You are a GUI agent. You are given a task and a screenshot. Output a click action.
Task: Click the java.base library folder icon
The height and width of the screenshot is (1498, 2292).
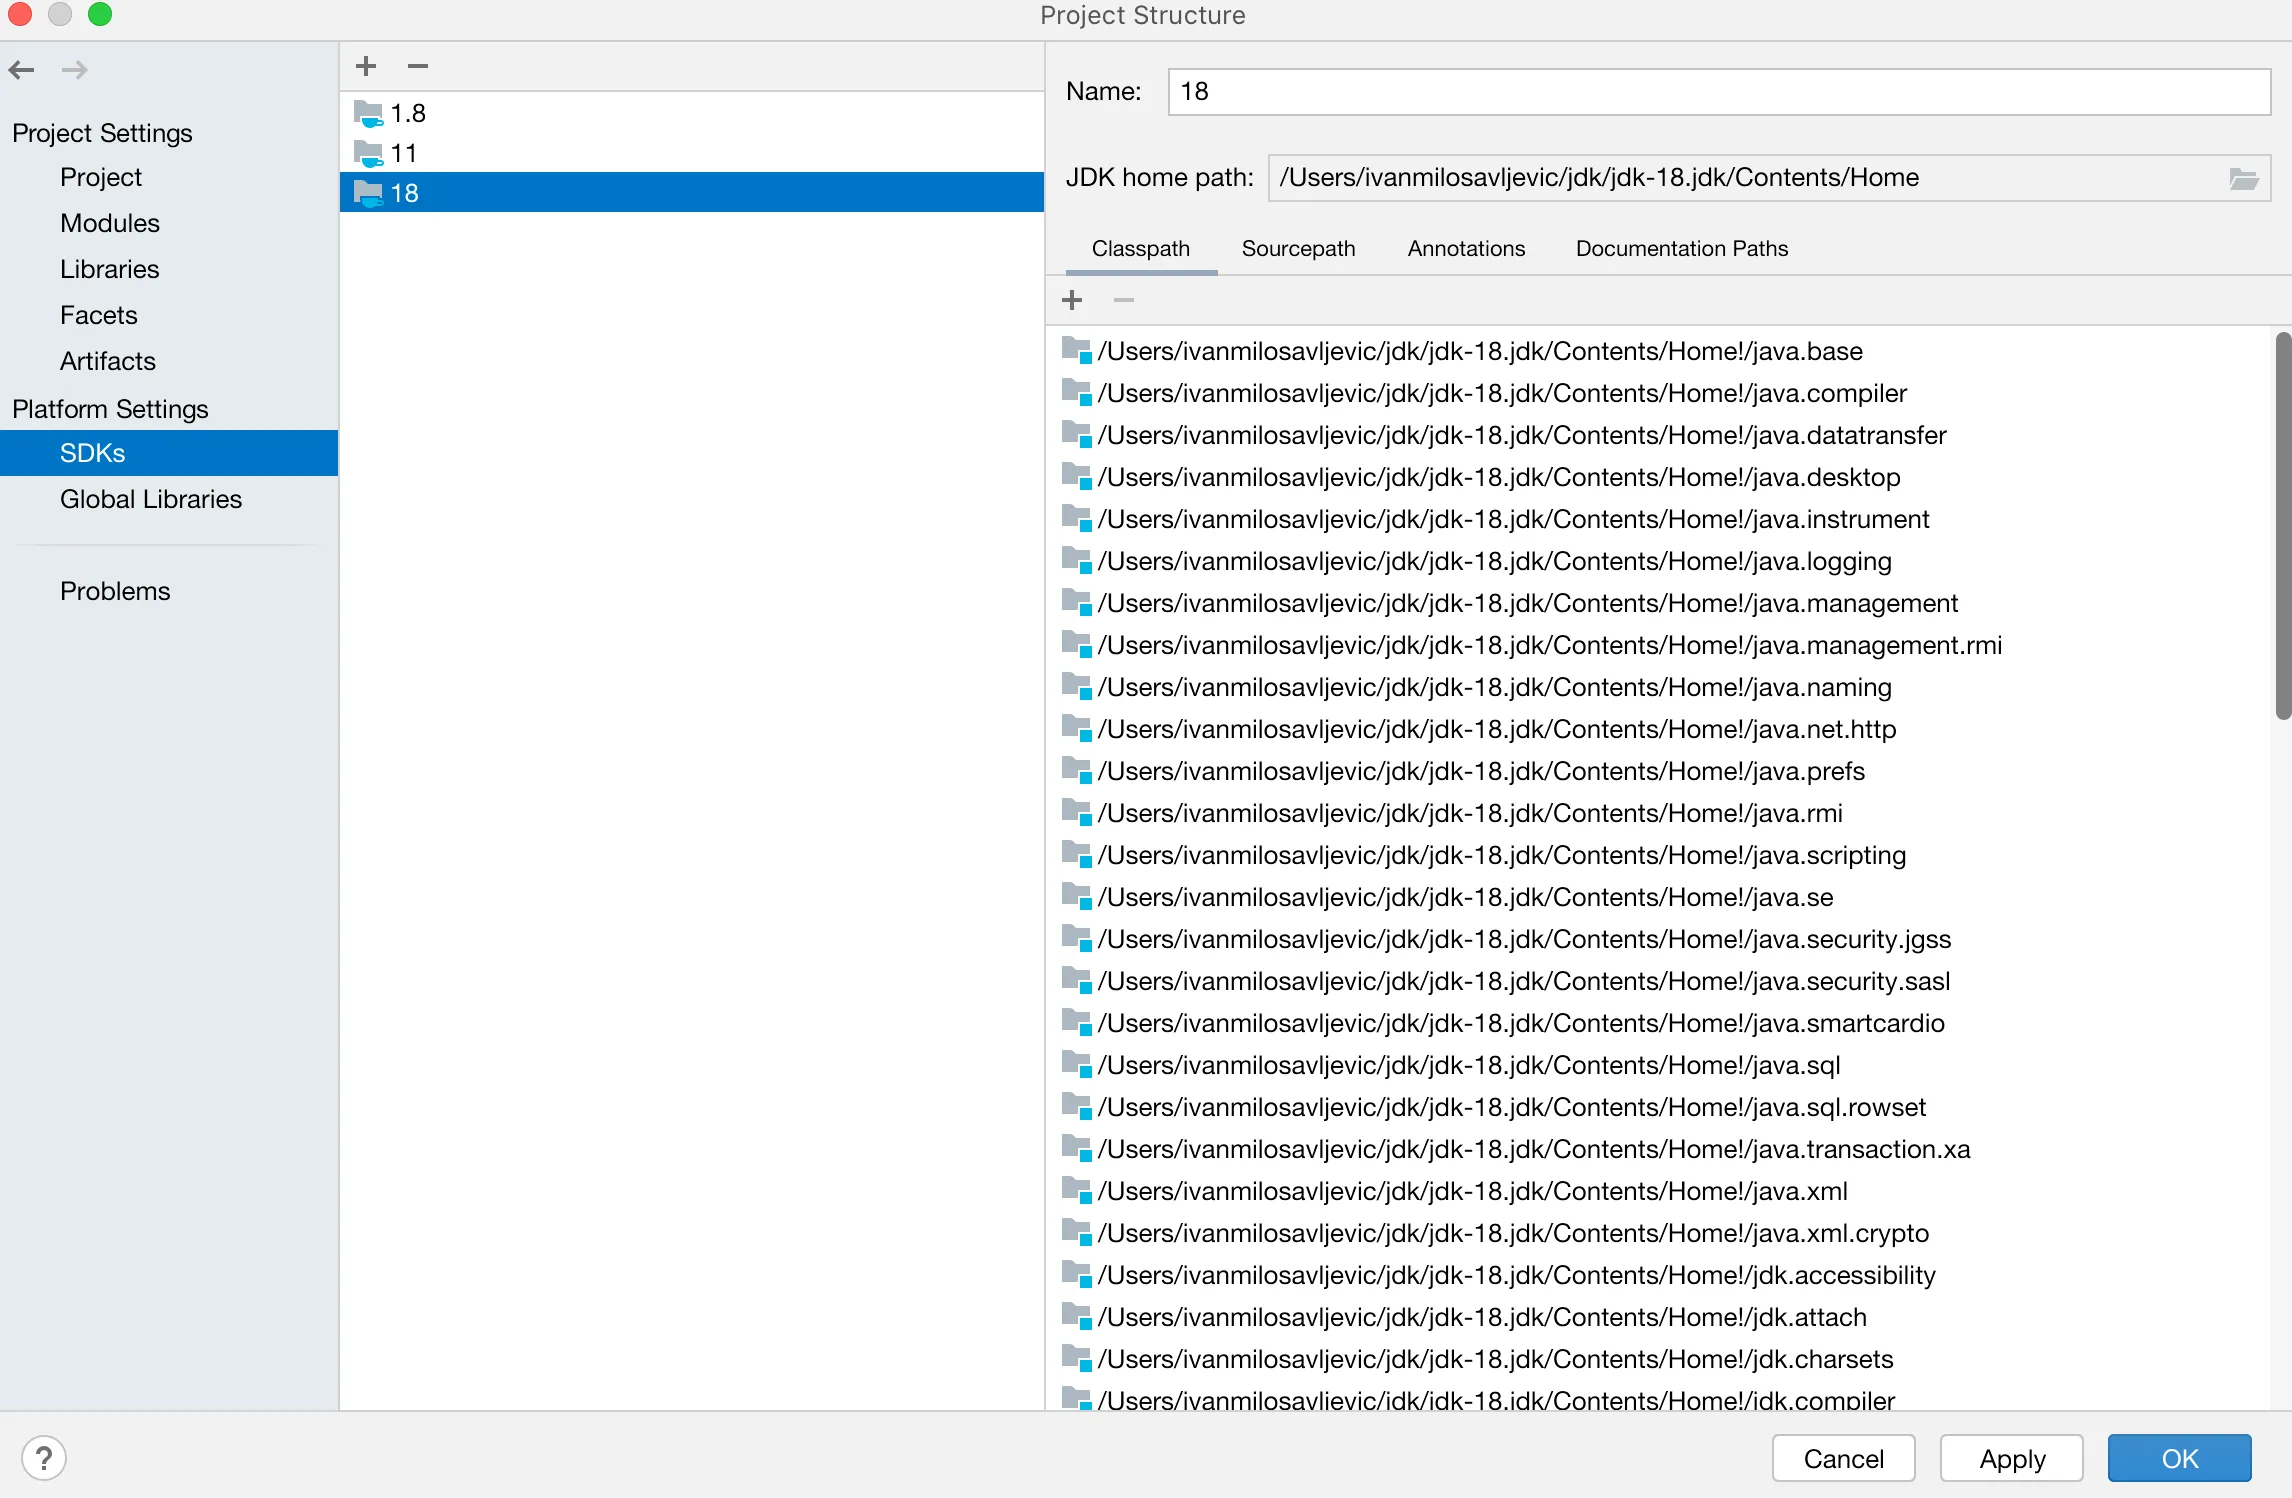(1077, 351)
